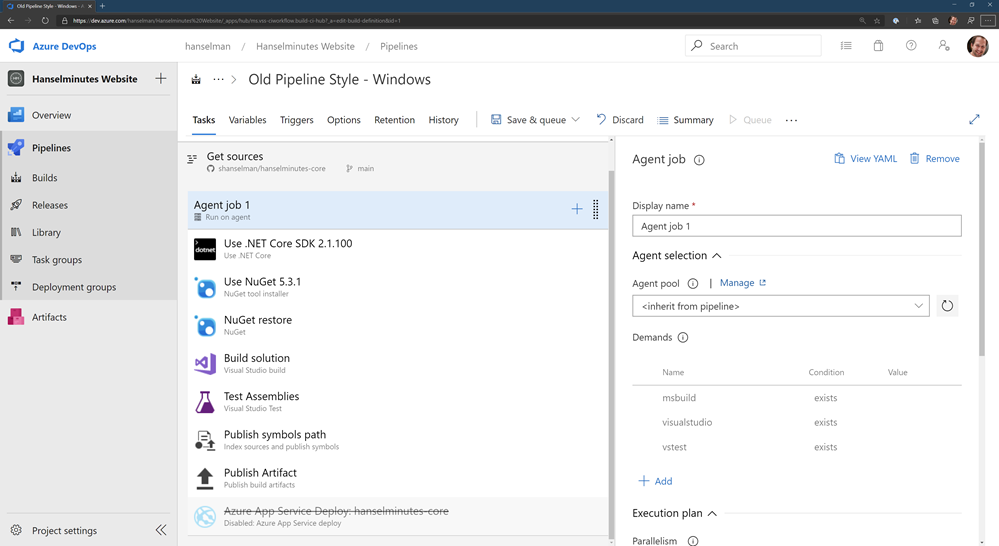Select Publish Artifact task
Viewport: 999px width, 546px height.
pos(398,478)
